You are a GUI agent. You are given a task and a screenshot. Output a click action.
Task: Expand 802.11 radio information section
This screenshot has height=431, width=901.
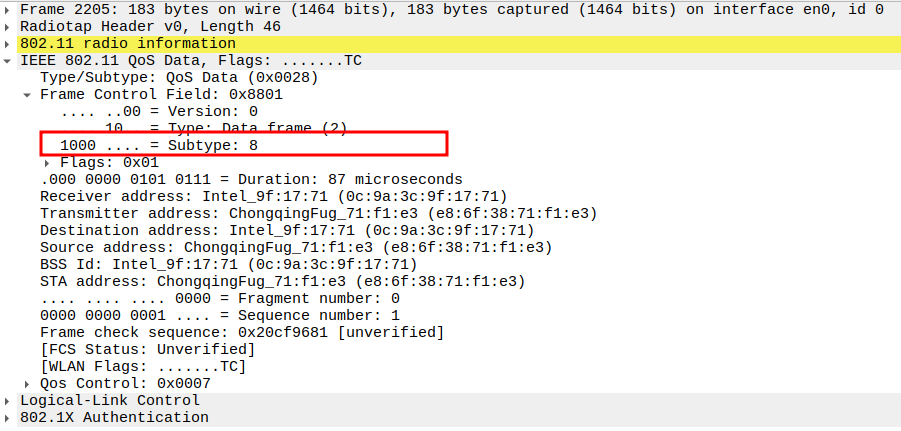(9, 44)
